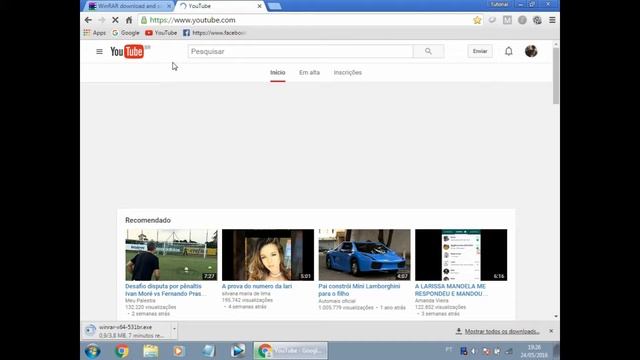Open the browser home page icon

[x=129, y=20]
